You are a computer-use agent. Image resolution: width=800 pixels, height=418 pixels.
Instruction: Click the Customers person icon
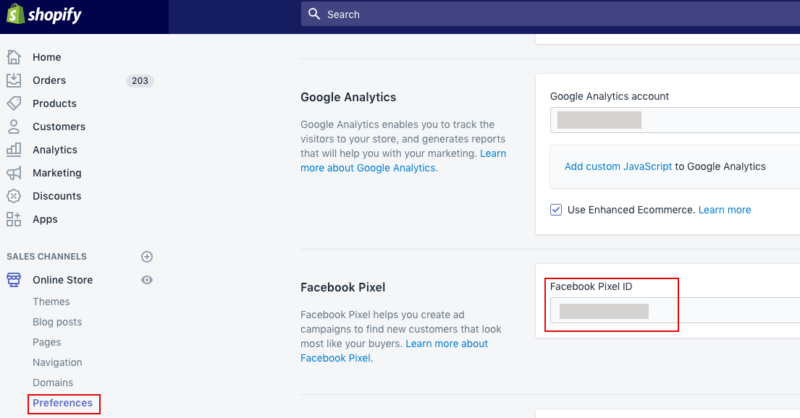pyautogui.click(x=14, y=127)
